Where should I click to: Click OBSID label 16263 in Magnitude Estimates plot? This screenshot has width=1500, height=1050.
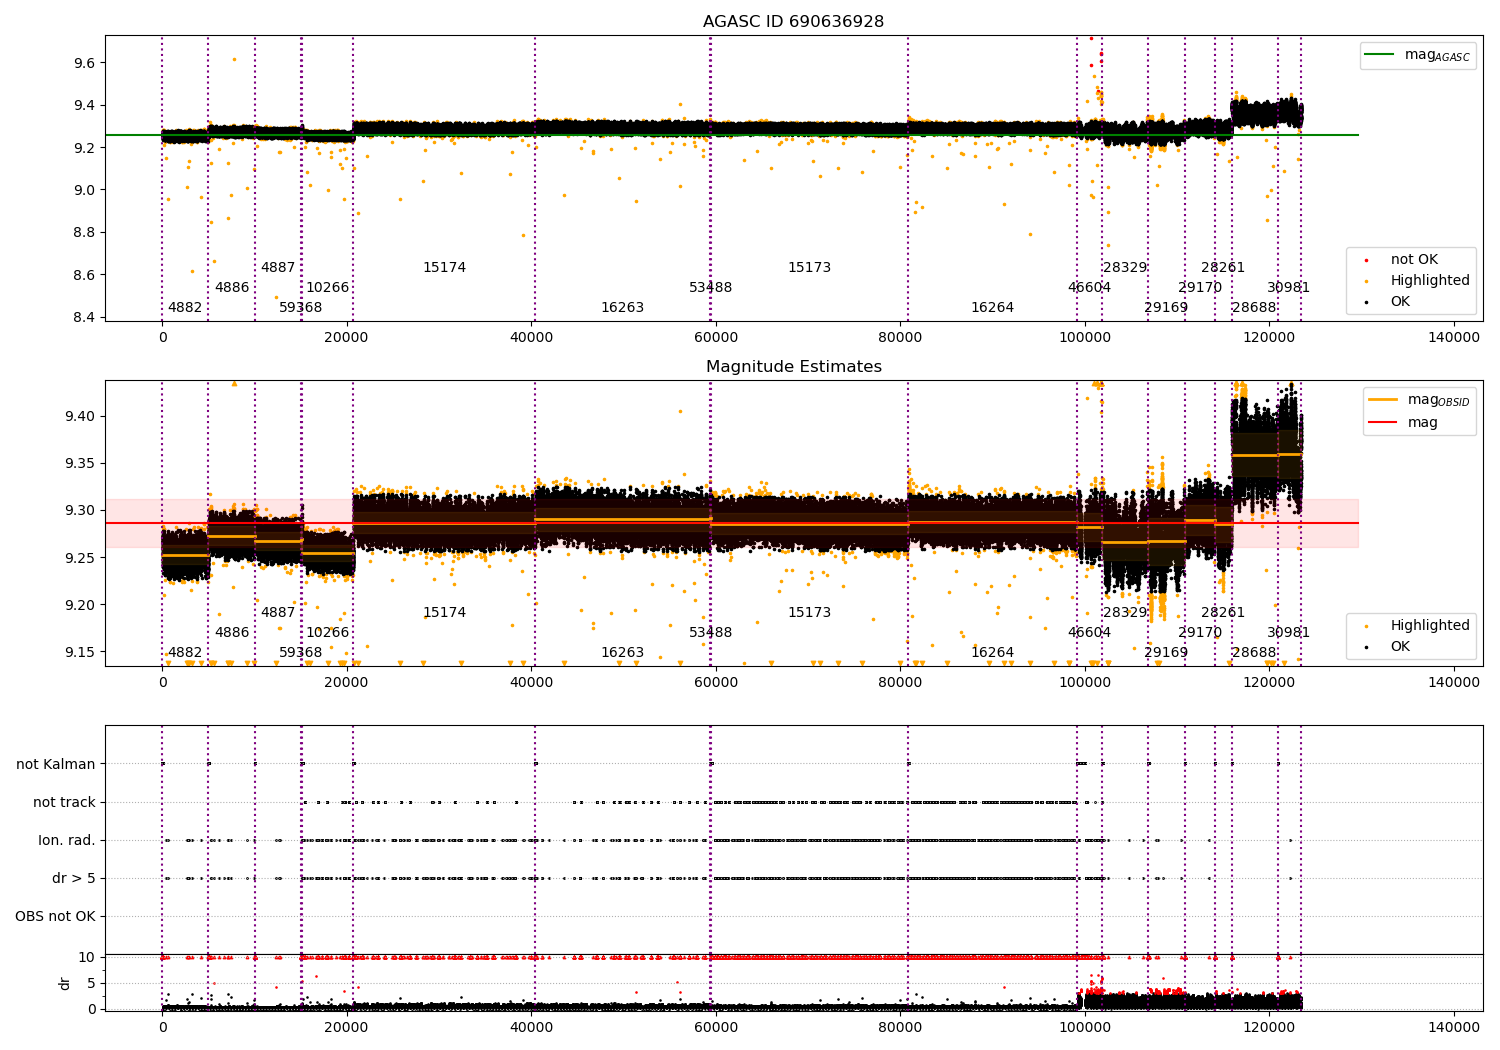[x=622, y=652]
